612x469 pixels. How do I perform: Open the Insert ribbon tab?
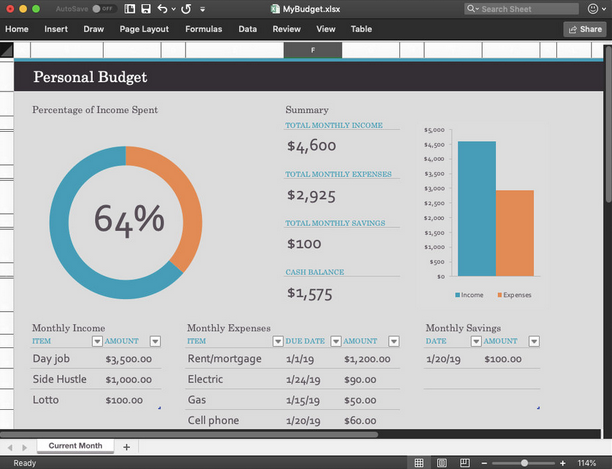[x=56, y=29]
